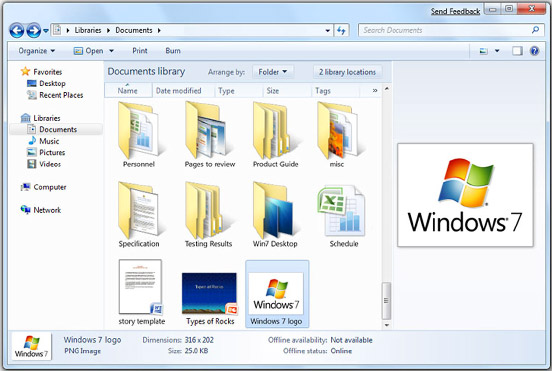Click Burn in the toolbar
Image resolution: width=552 pixels, height=371 pixels.
(173, 51)
